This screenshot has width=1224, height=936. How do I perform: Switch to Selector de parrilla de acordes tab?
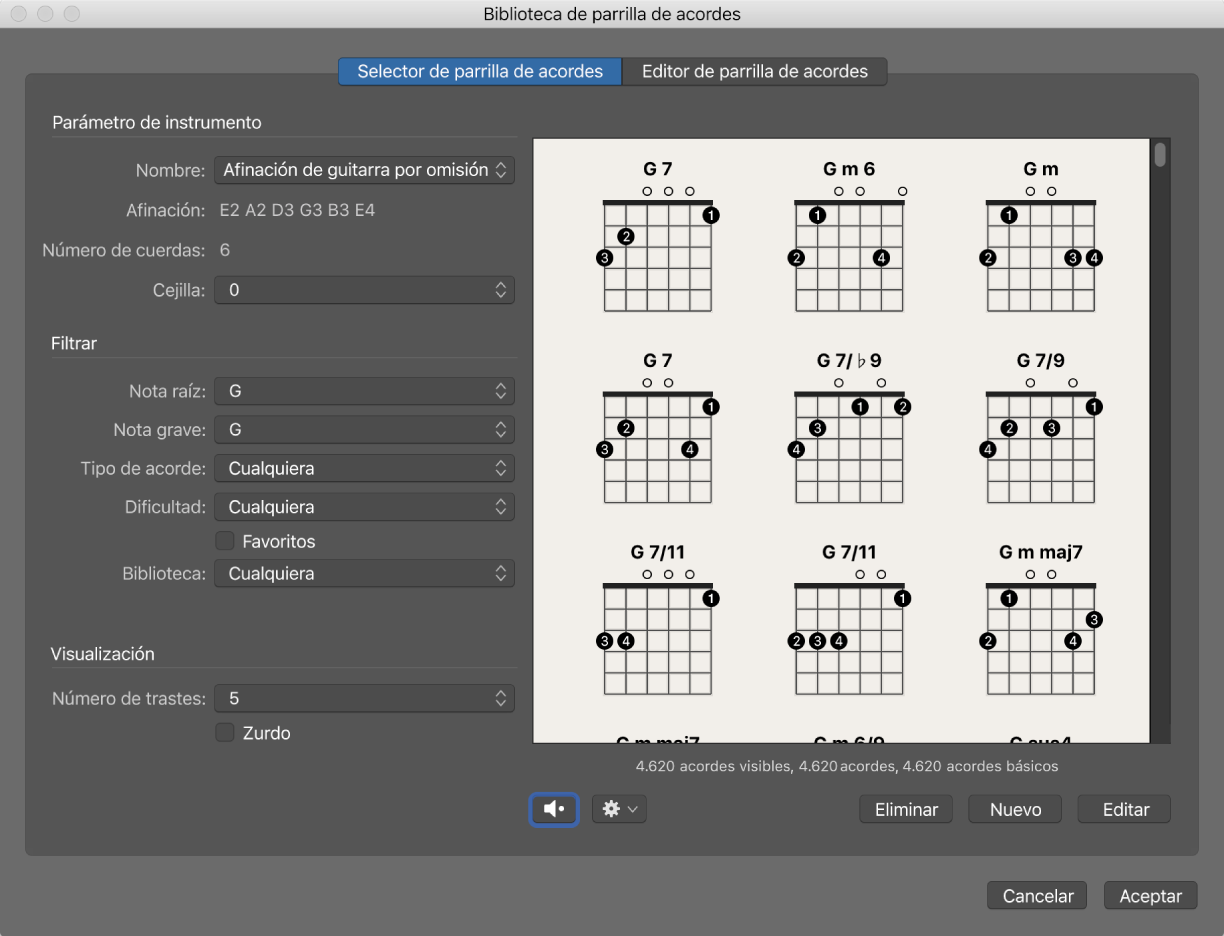pos(480,71)
